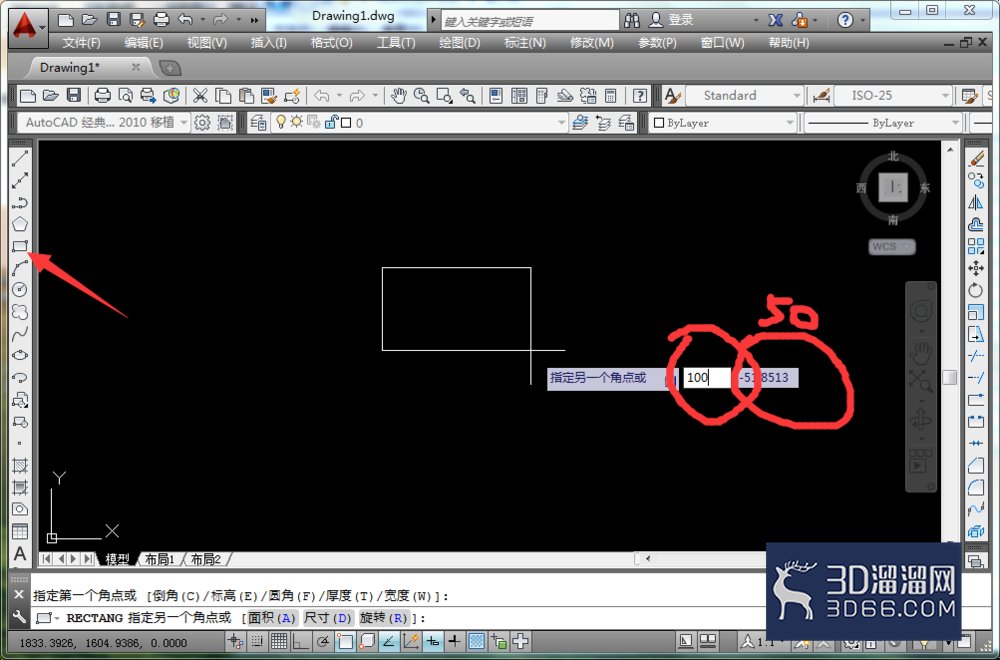Click the keyword search input field
Image resolution: width=1000 pixels, height=660 pixels.
click(x=529, y=21)
